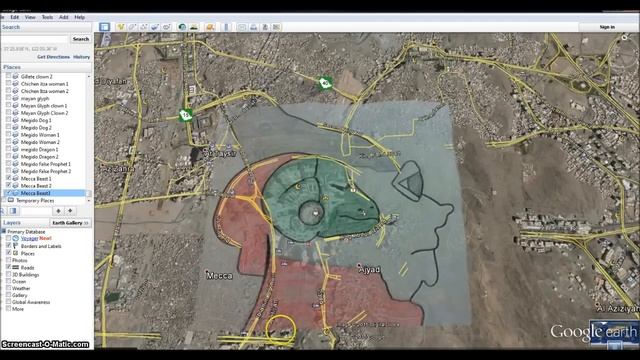The width and height of the screenshot is (640, 360).
Task: Uncheck the Mecca Beast 2 checkbox
Action: 8,186
